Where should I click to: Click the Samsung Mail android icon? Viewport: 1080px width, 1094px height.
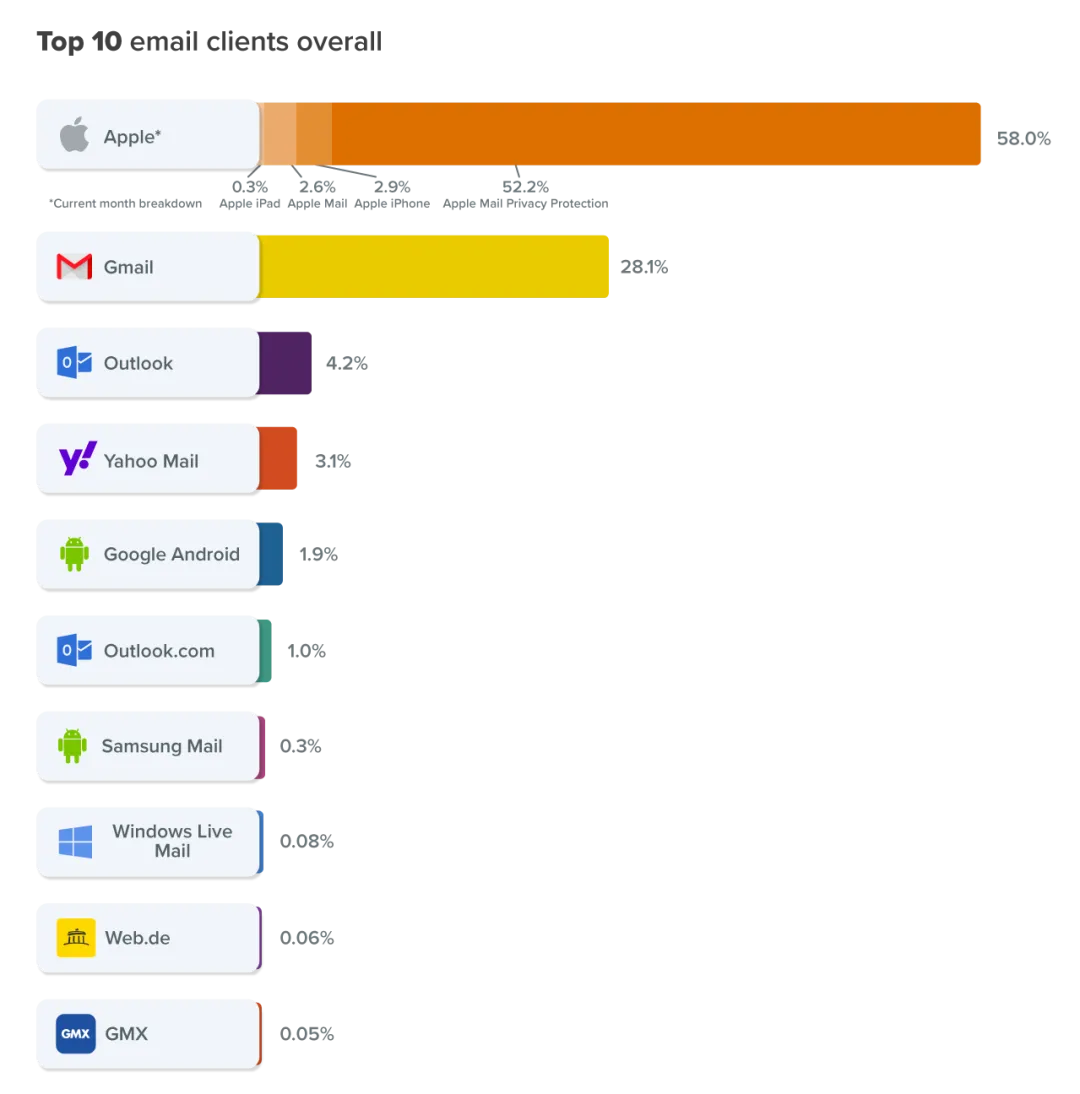pyautogui.click(x=73, y=746)
